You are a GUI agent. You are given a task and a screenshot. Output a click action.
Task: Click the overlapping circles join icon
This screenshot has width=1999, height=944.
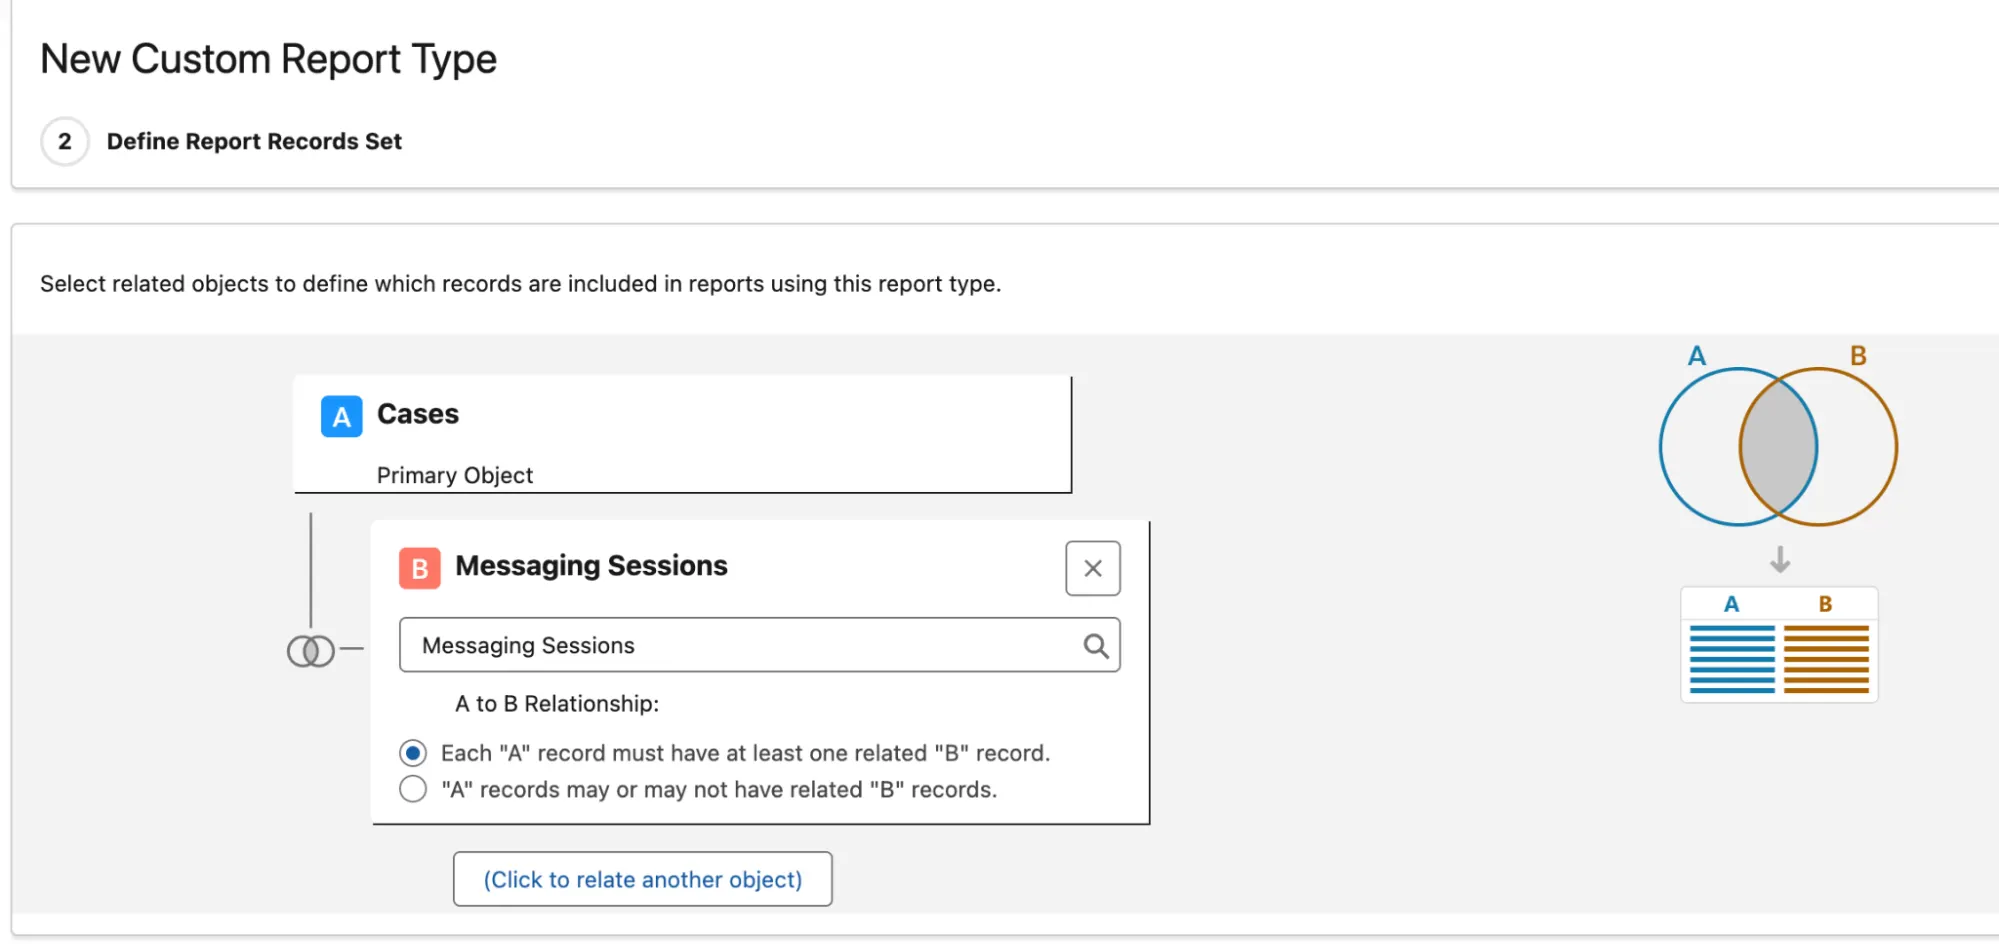tap(310, 651)
